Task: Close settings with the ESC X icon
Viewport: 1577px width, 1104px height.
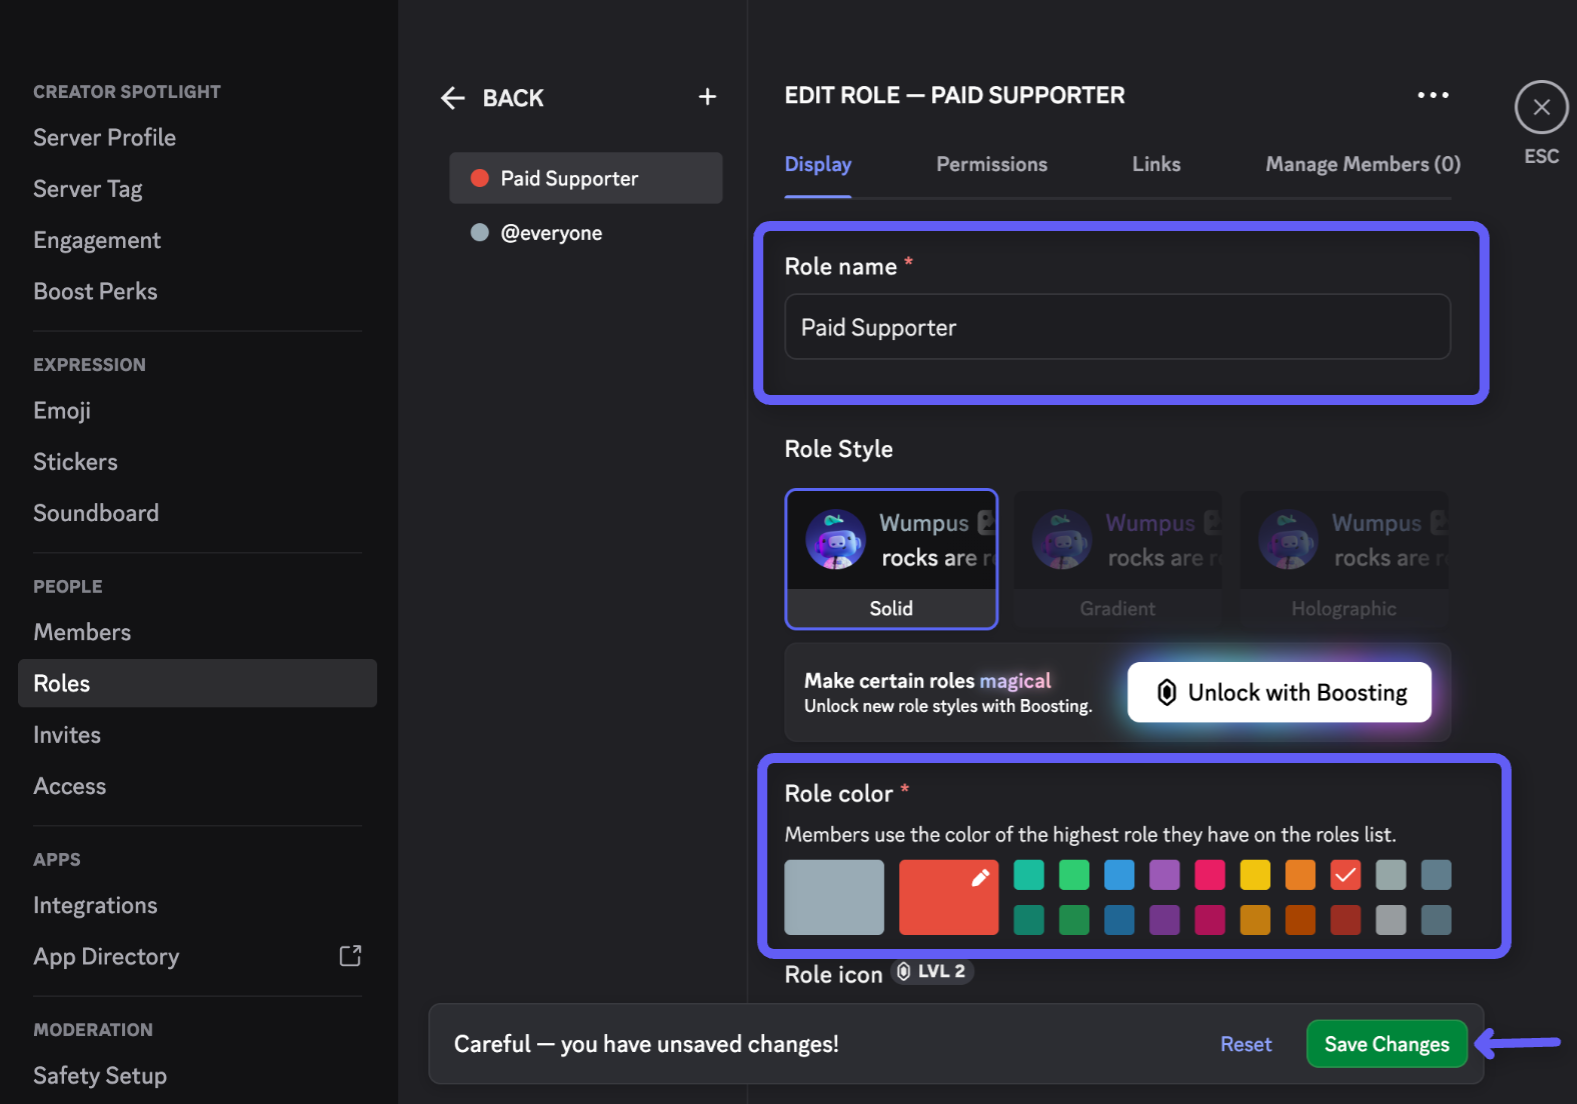Action: pos(1541,107)
